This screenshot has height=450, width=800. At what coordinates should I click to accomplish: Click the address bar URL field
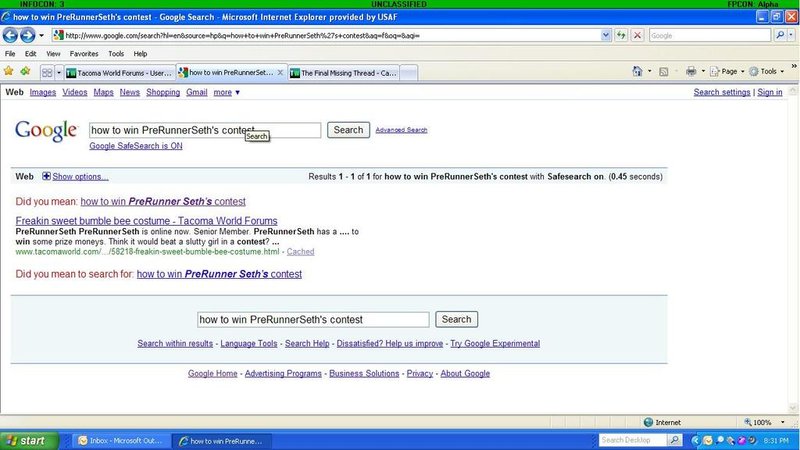(x=327, y=35)
